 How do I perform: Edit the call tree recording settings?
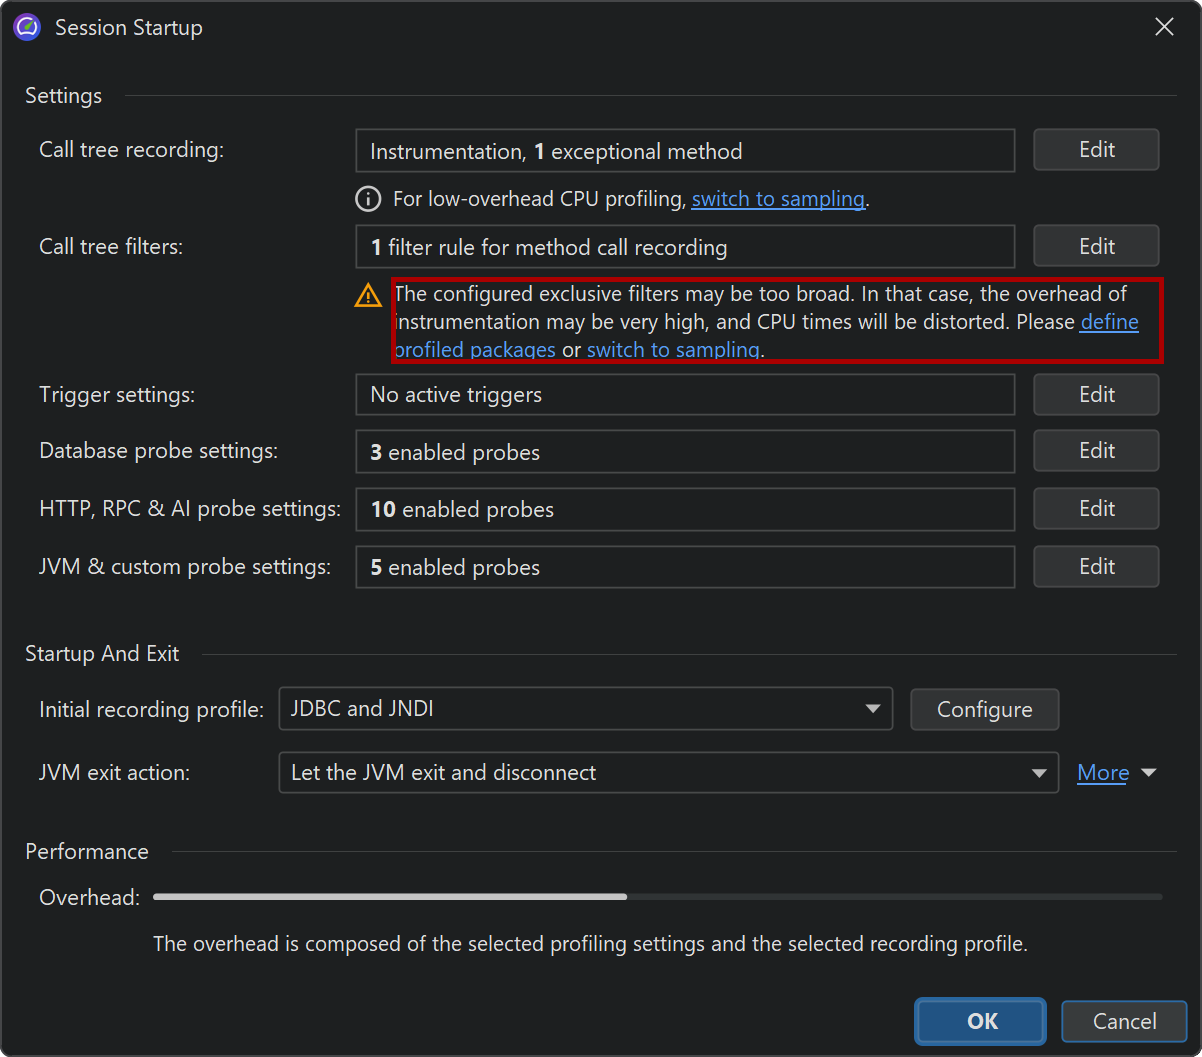point(1096,150)
